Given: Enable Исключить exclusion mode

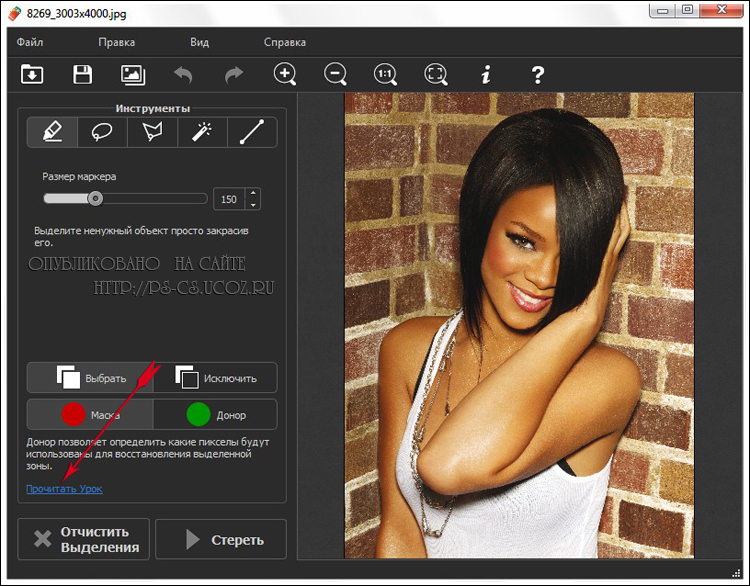Looking at the screenshot, I should 215,378.
